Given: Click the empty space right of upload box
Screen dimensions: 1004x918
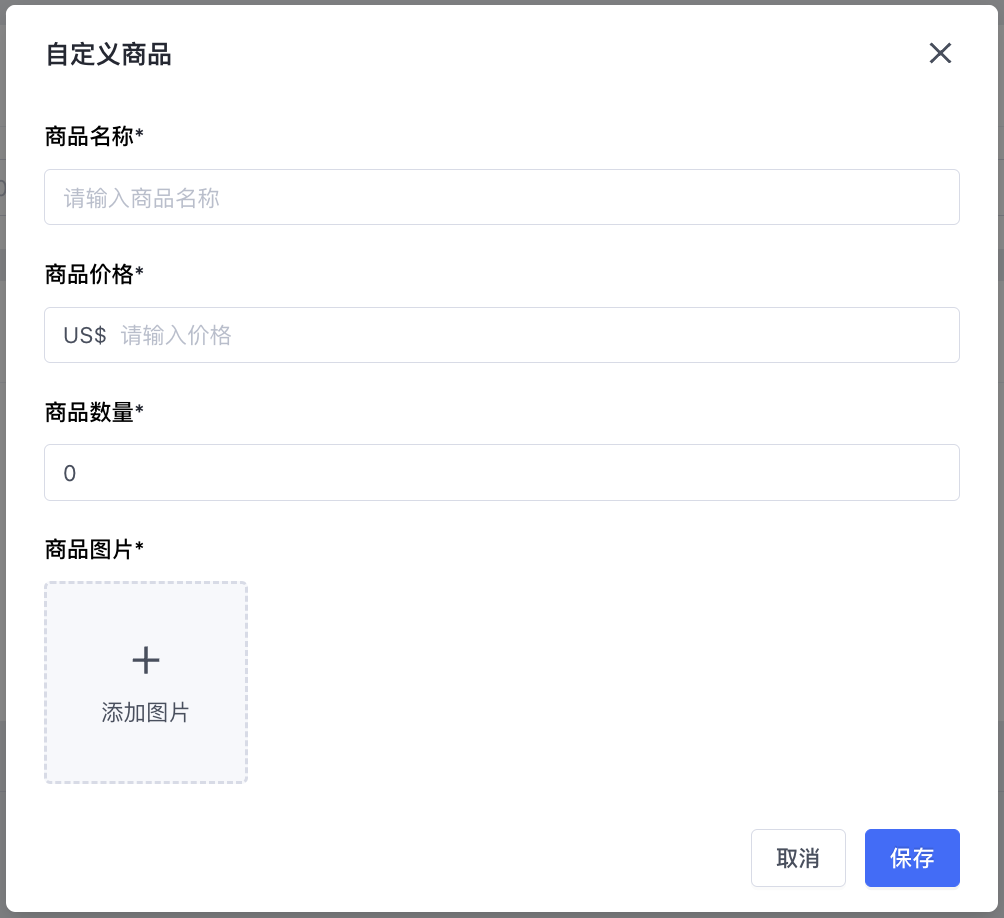Looking at the screenshot, I should (600, 682).
